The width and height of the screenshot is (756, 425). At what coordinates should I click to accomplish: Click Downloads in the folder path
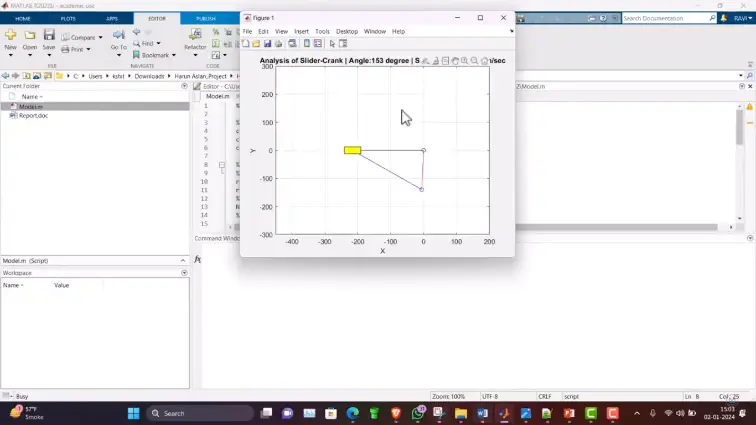coord(149,76)
